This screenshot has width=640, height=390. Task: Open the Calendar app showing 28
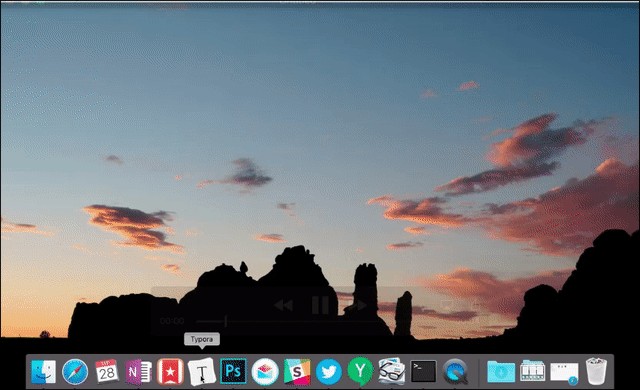pyautogui.click(x=107, y=372)
